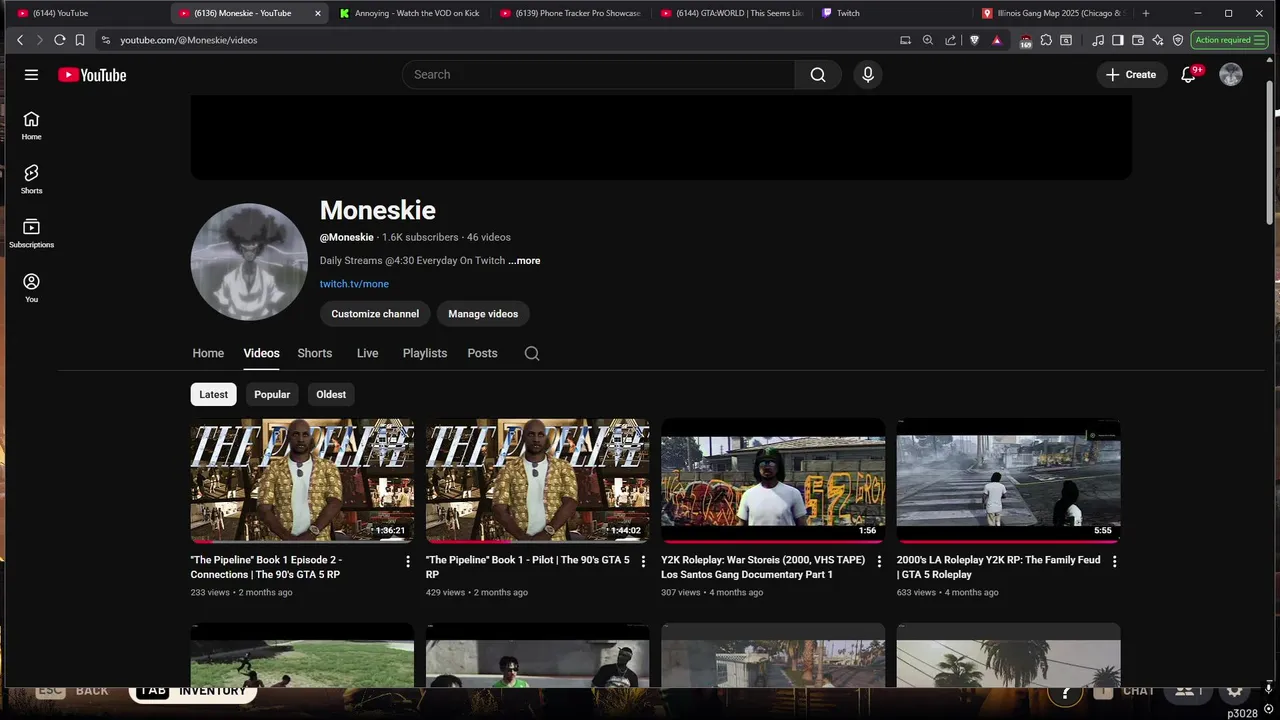
Task: Click the Create button
Action: pos(1131,75)
